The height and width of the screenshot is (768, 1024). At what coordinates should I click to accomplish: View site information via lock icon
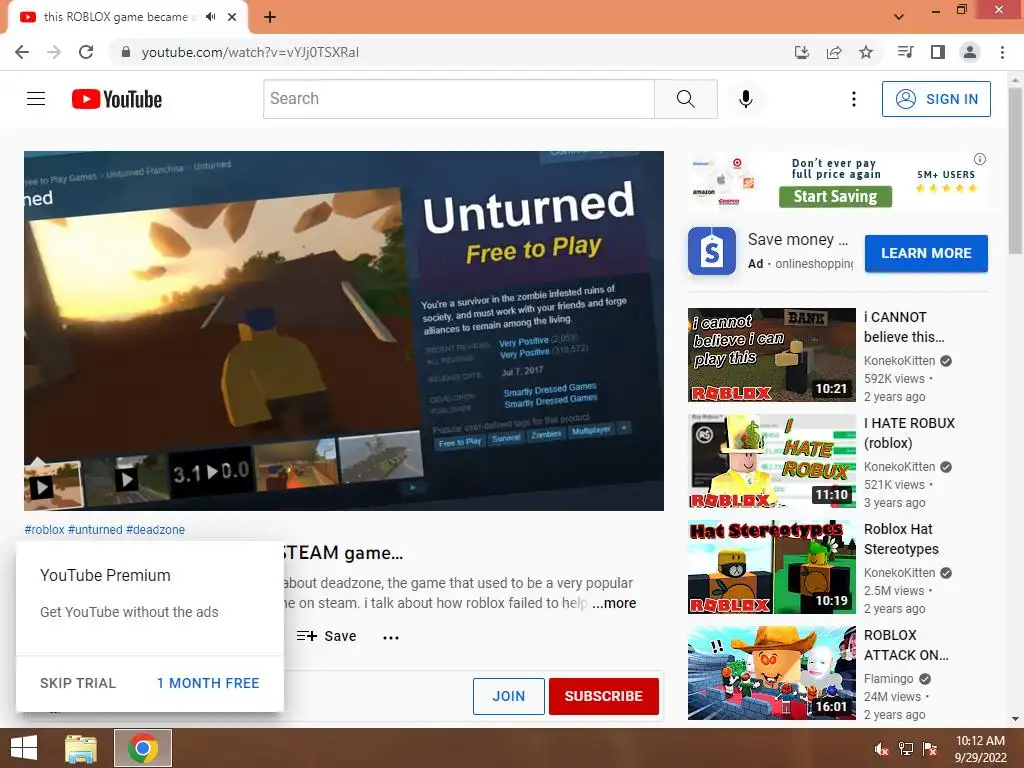(126, 52)
